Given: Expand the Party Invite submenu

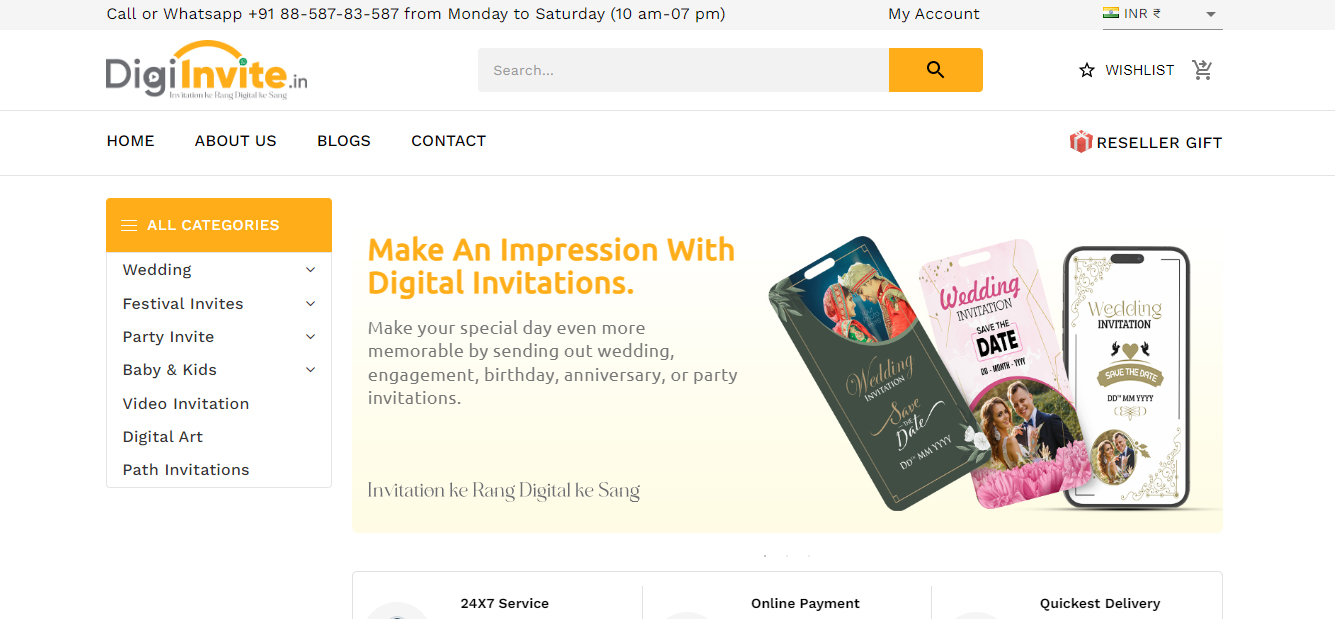Looking at the screenshot, I should click(x=310, y=337).
